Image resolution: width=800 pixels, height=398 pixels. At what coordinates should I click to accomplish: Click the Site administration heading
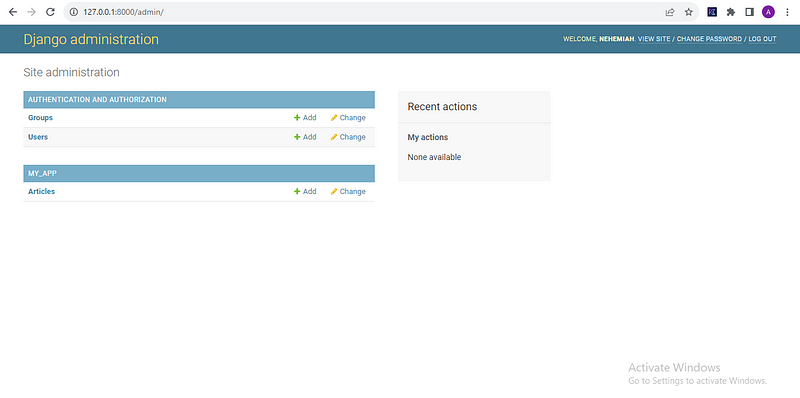tap(71, 72)
